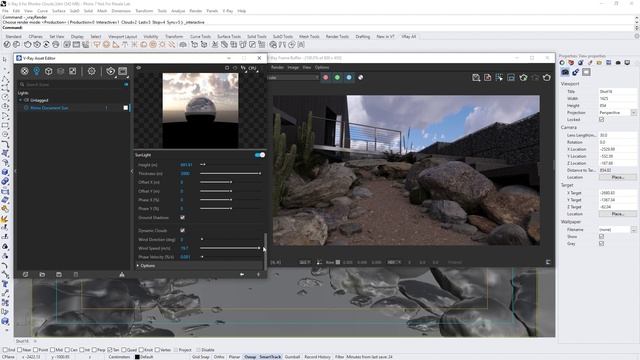This screenshot has height=360, width=640.
Task: Open the channel selector dropdown in Frame Buffer
Action: [293, 77]
